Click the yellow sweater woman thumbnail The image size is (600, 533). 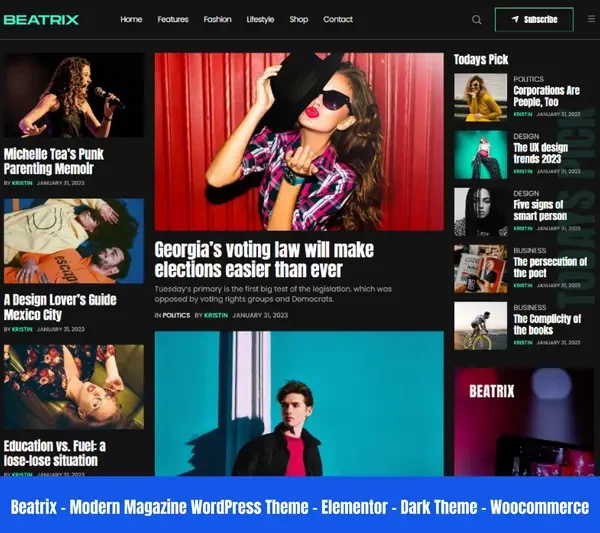480,98
